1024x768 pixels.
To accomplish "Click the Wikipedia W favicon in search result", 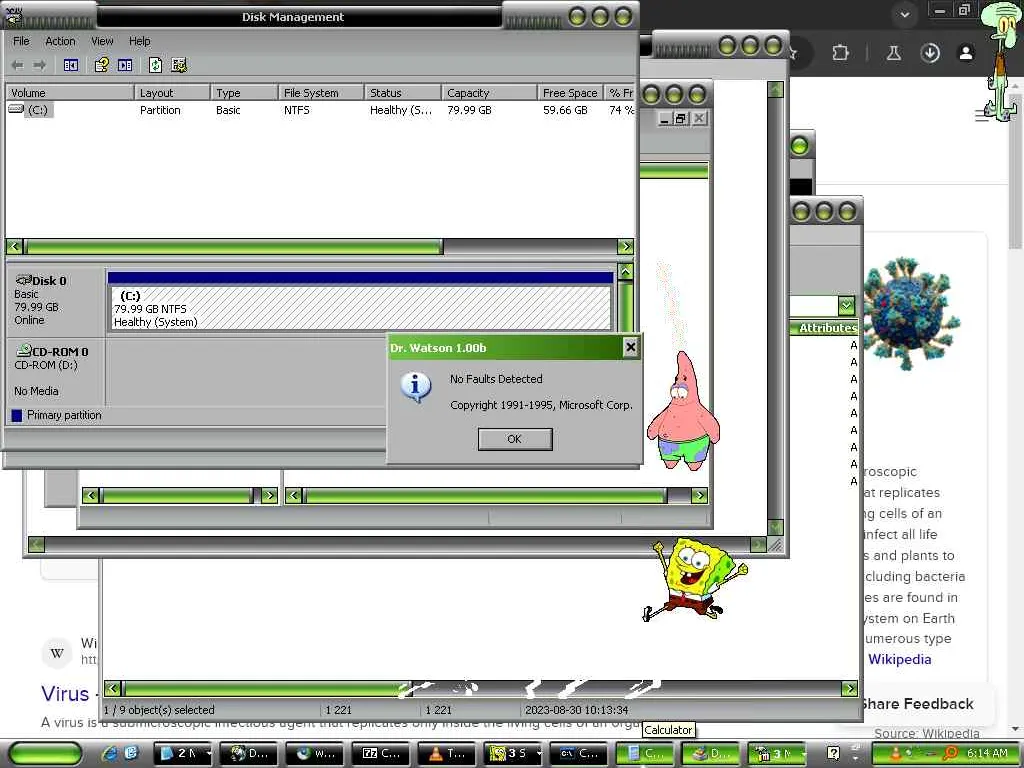I will (x=57, y=653).
